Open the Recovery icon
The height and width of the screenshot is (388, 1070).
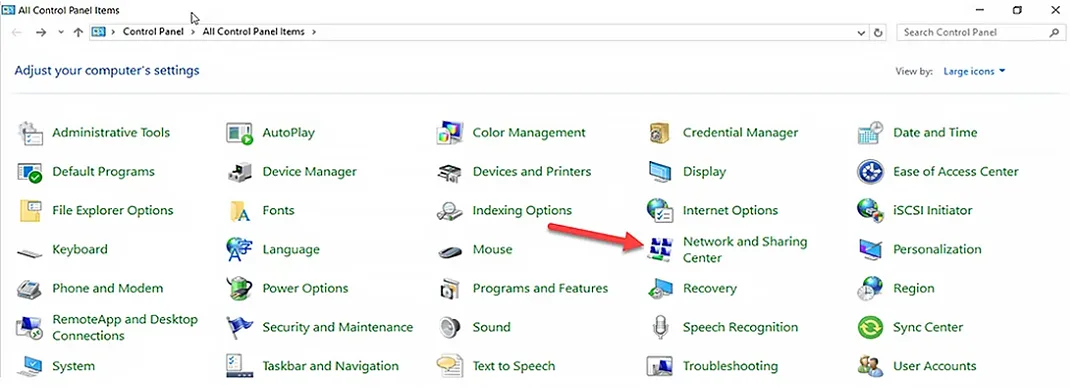pyautogui.click(x=660, y=288)
